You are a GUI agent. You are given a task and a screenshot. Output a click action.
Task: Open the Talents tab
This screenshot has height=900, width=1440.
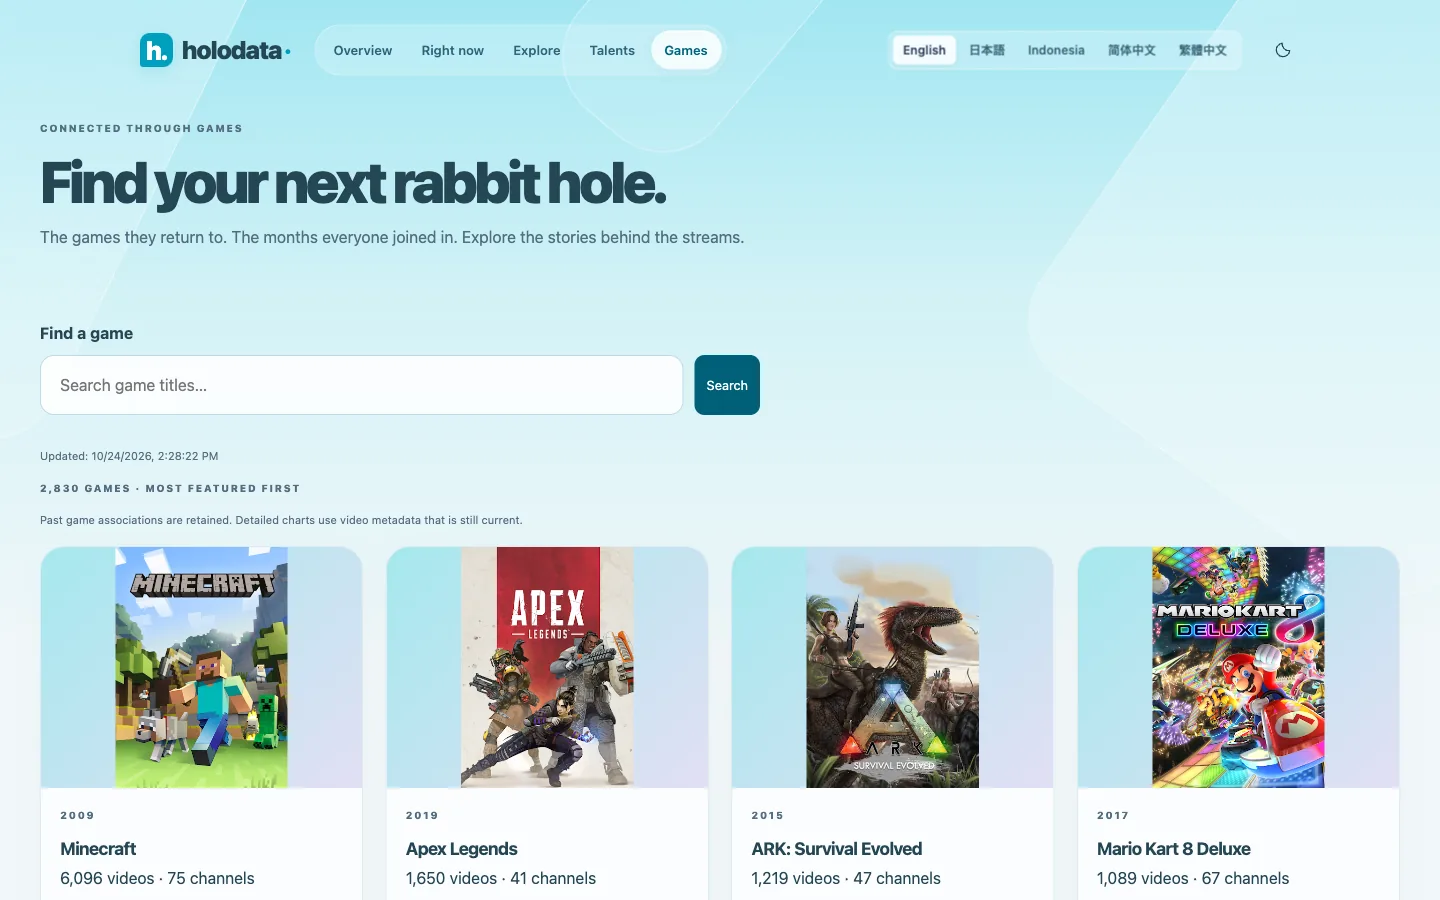coord(612,50)
